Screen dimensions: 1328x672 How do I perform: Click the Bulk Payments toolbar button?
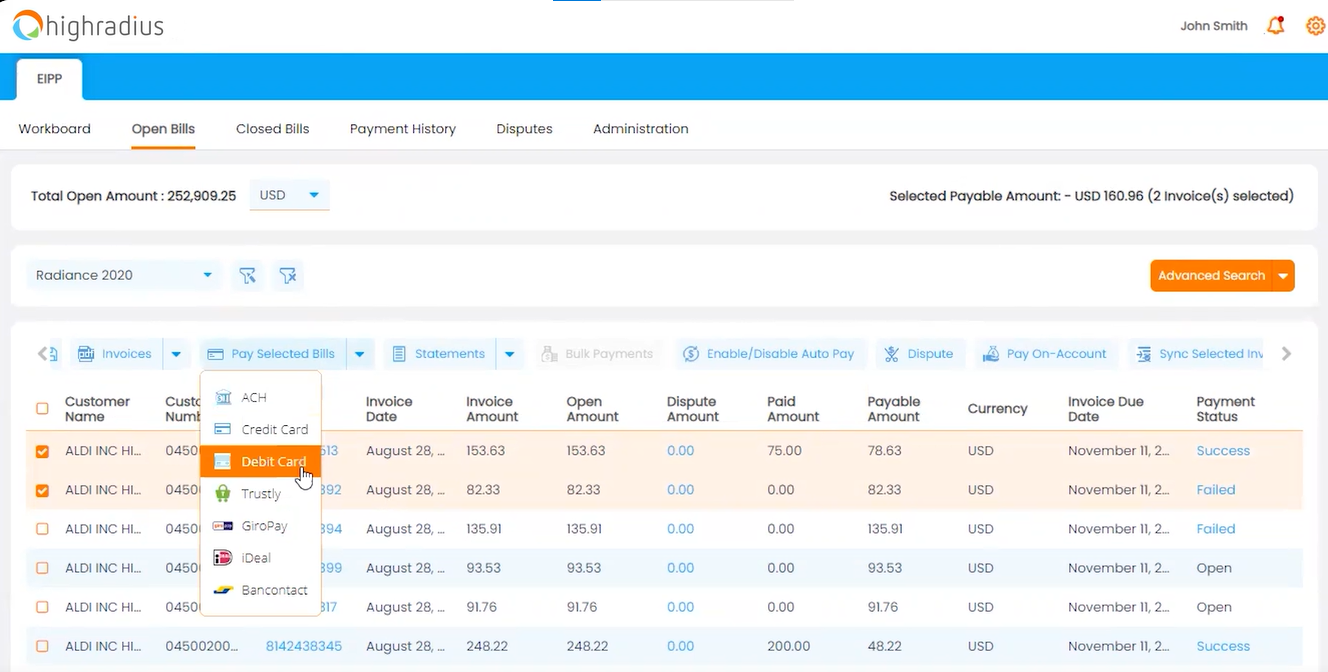(x=597, y=354)
